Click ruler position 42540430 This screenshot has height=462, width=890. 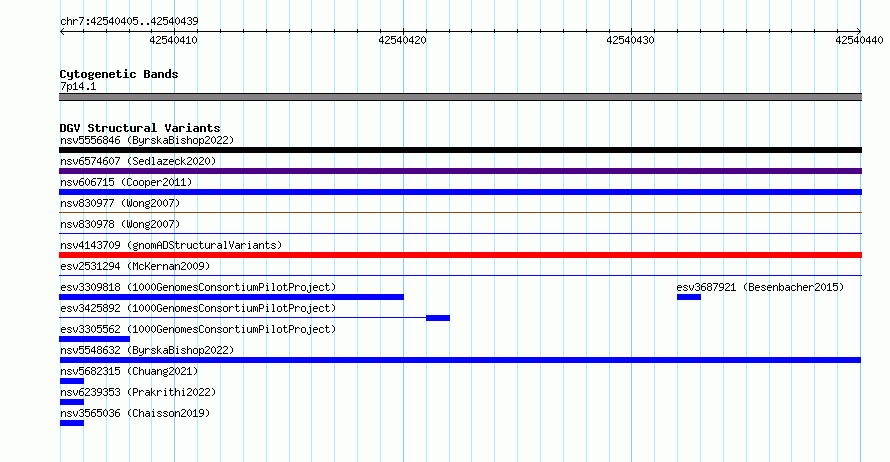pyautogui.click(x=631, y=40)
